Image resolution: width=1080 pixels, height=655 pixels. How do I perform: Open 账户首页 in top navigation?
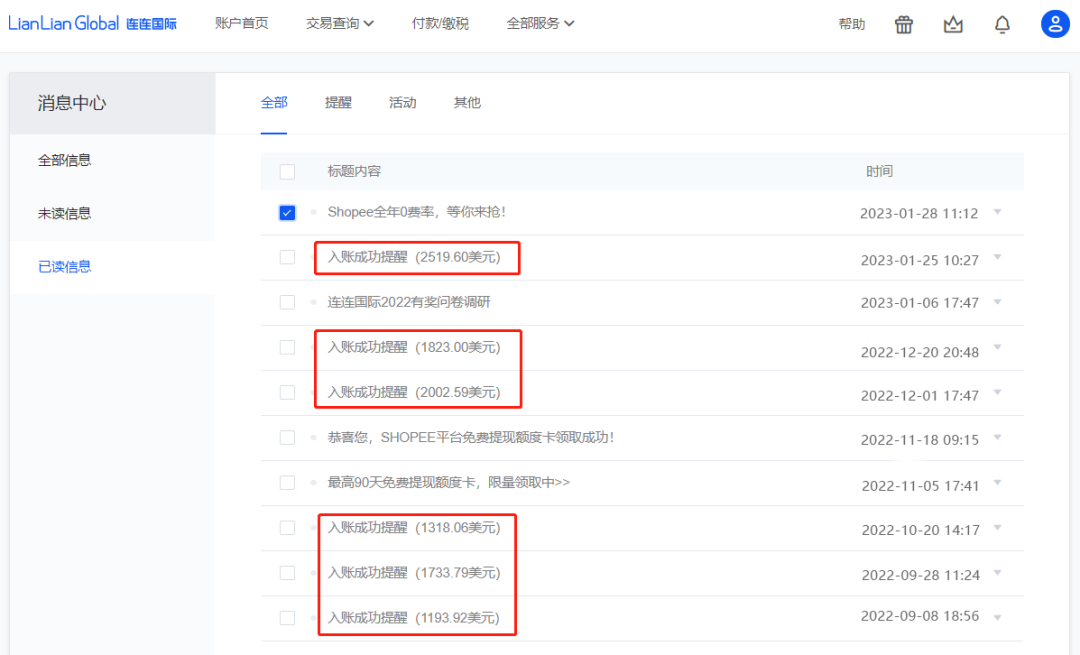[242, 23]
